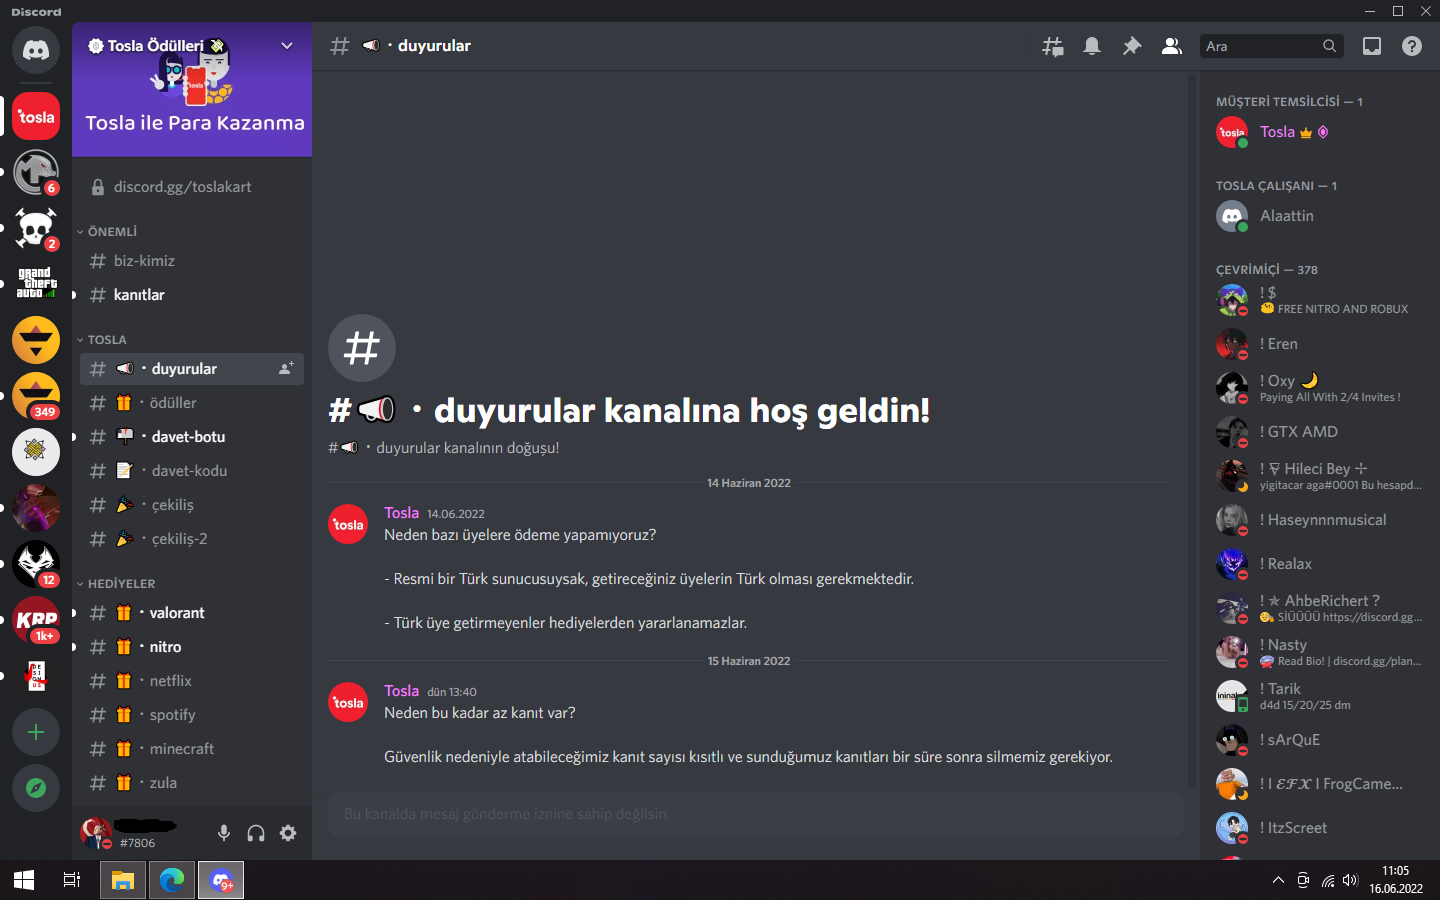The image size is (1440, 900).
Task: Open Microsoft Edge from the taskbar
Action: click(x=172, y=880)
